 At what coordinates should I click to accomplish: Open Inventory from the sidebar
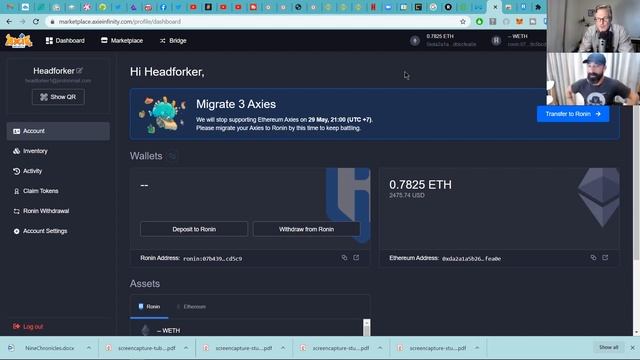[x=58, y=151]
